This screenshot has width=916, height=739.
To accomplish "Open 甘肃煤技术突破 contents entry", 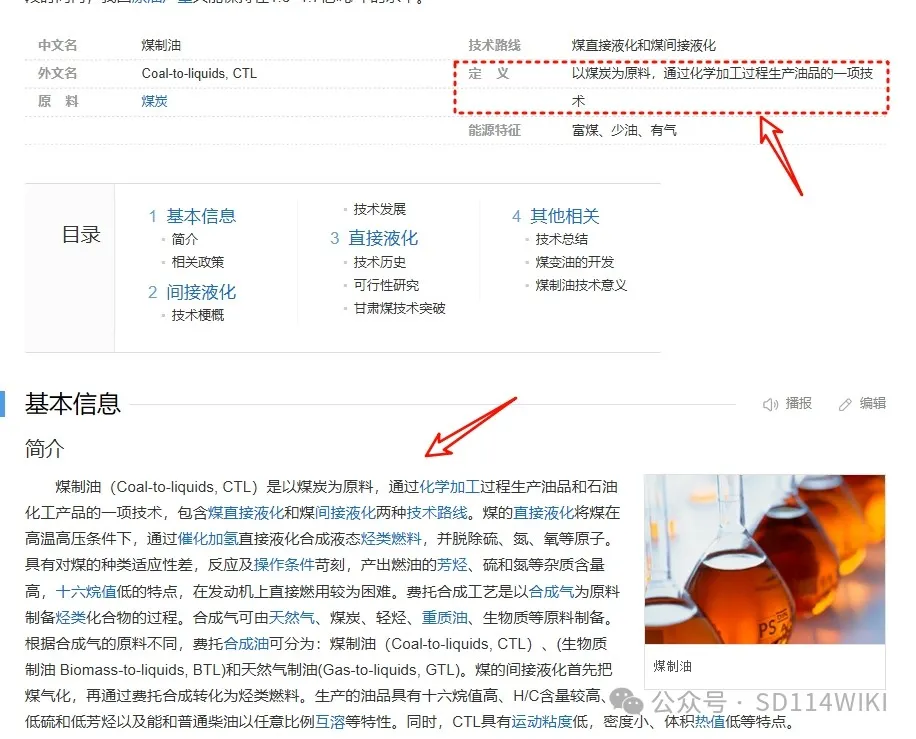I will [x=399, y=308].
